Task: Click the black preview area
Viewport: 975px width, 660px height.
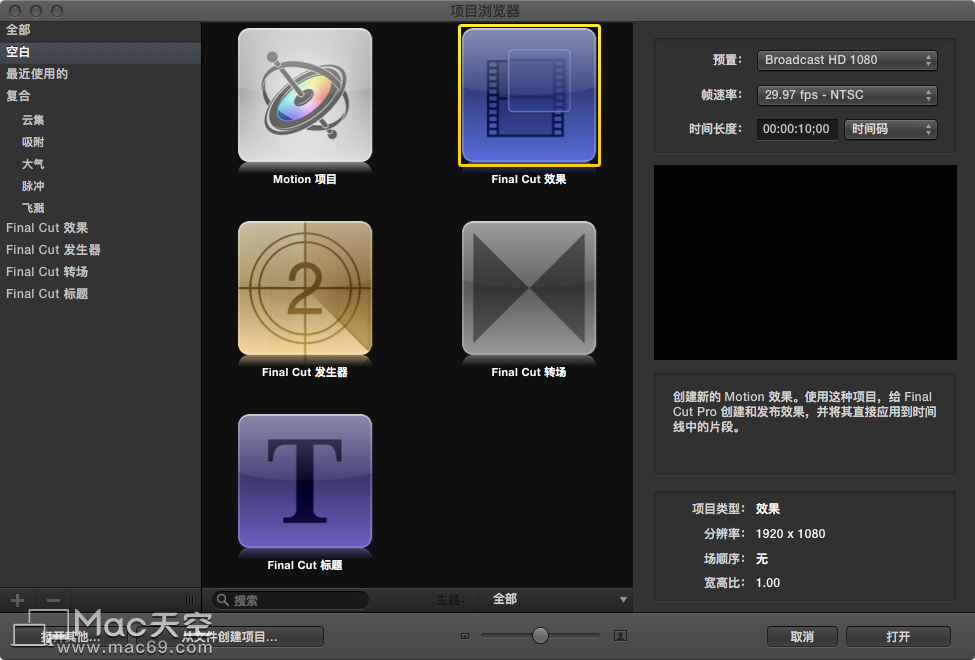Action: coord(805,262)
